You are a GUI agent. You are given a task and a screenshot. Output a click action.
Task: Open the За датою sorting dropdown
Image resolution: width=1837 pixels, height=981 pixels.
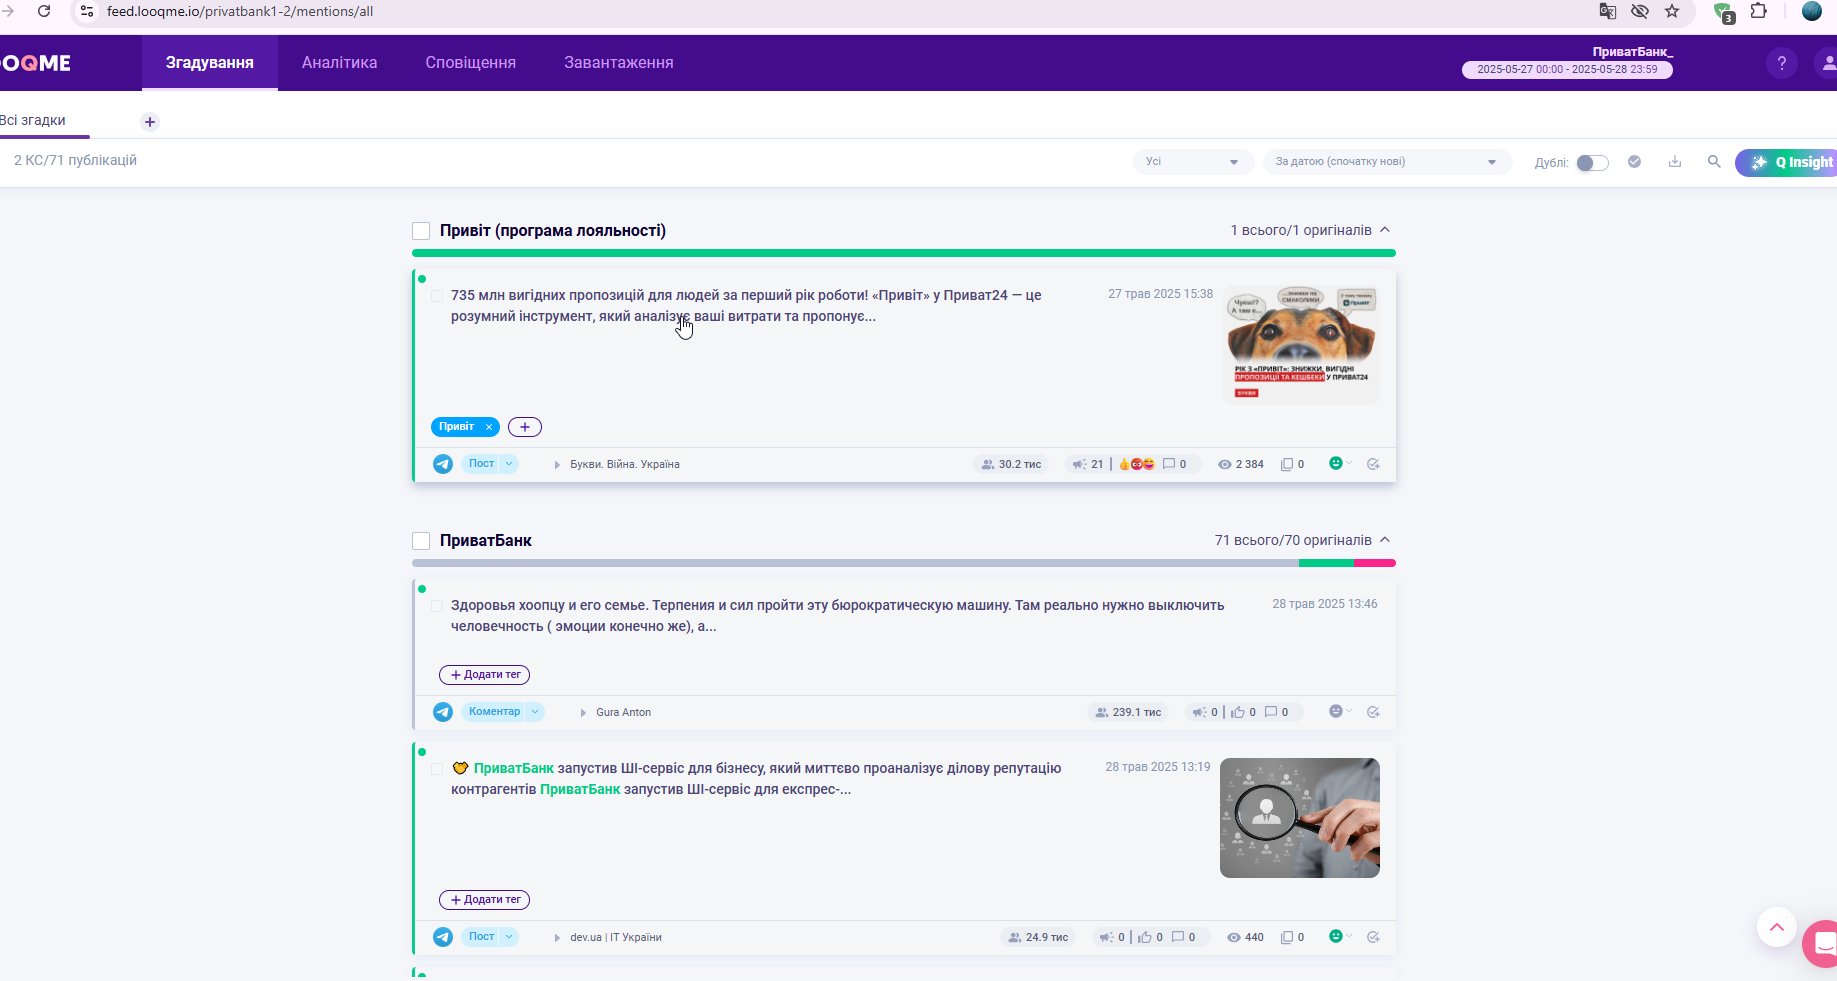(1387, 162)
